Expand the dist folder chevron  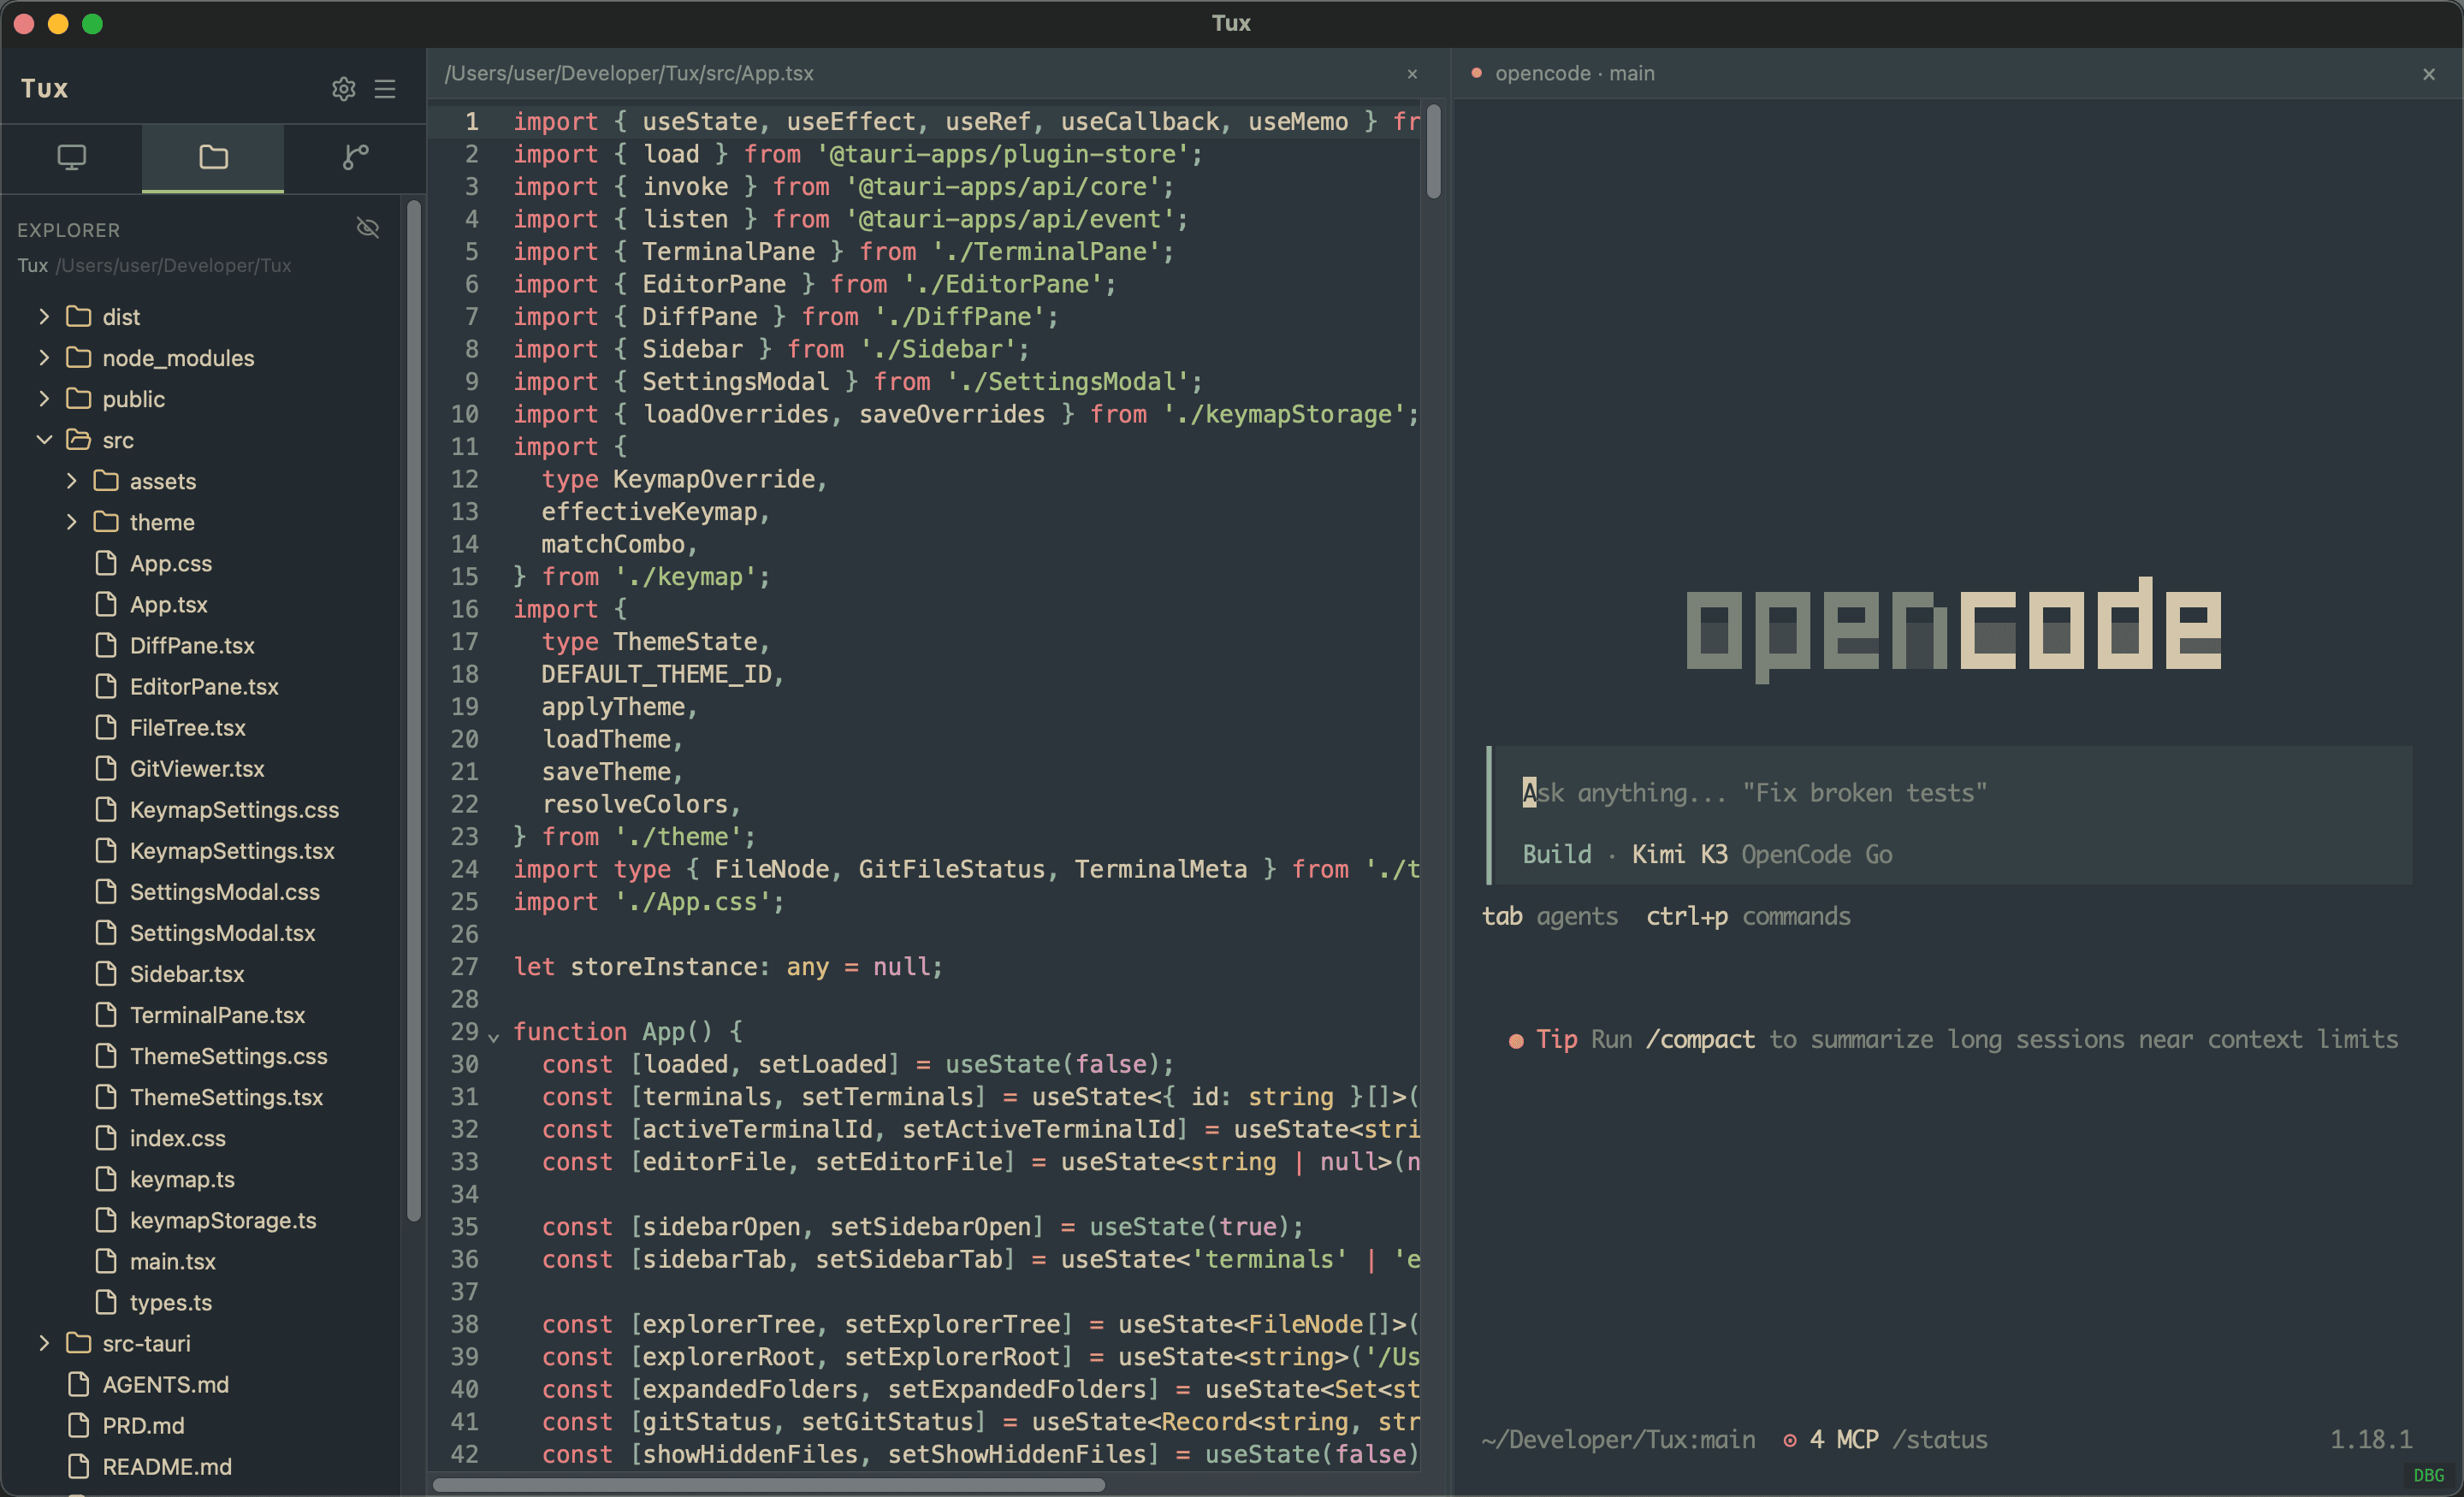tap(44, 316)
